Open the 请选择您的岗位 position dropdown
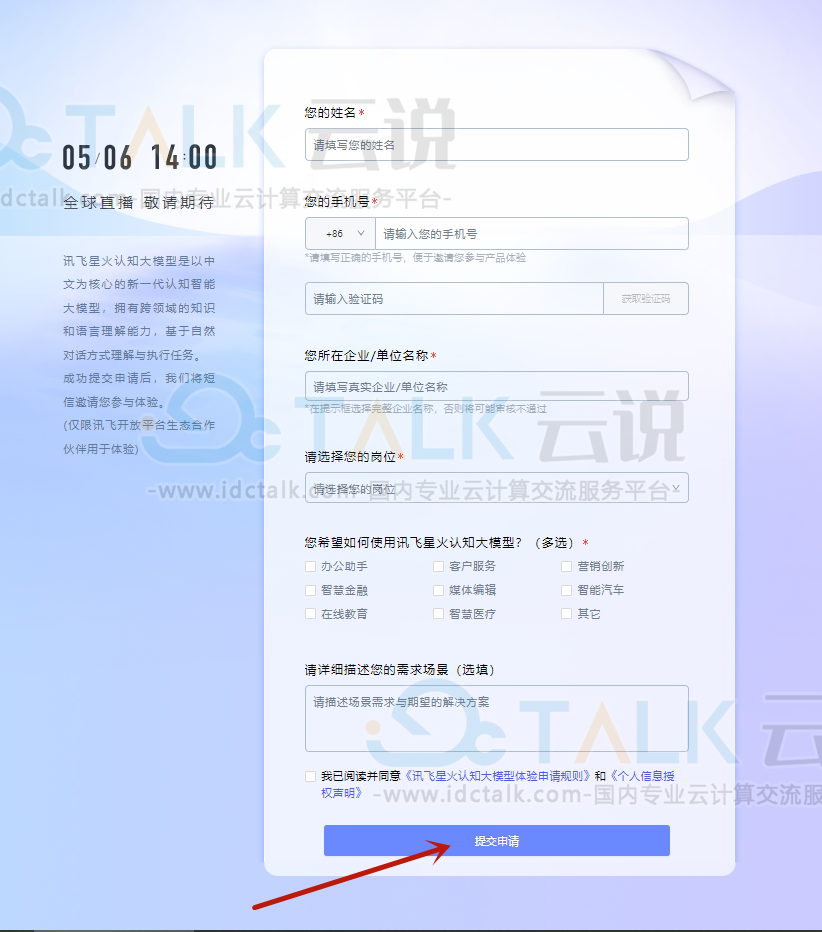 click(x=496, y=488)
